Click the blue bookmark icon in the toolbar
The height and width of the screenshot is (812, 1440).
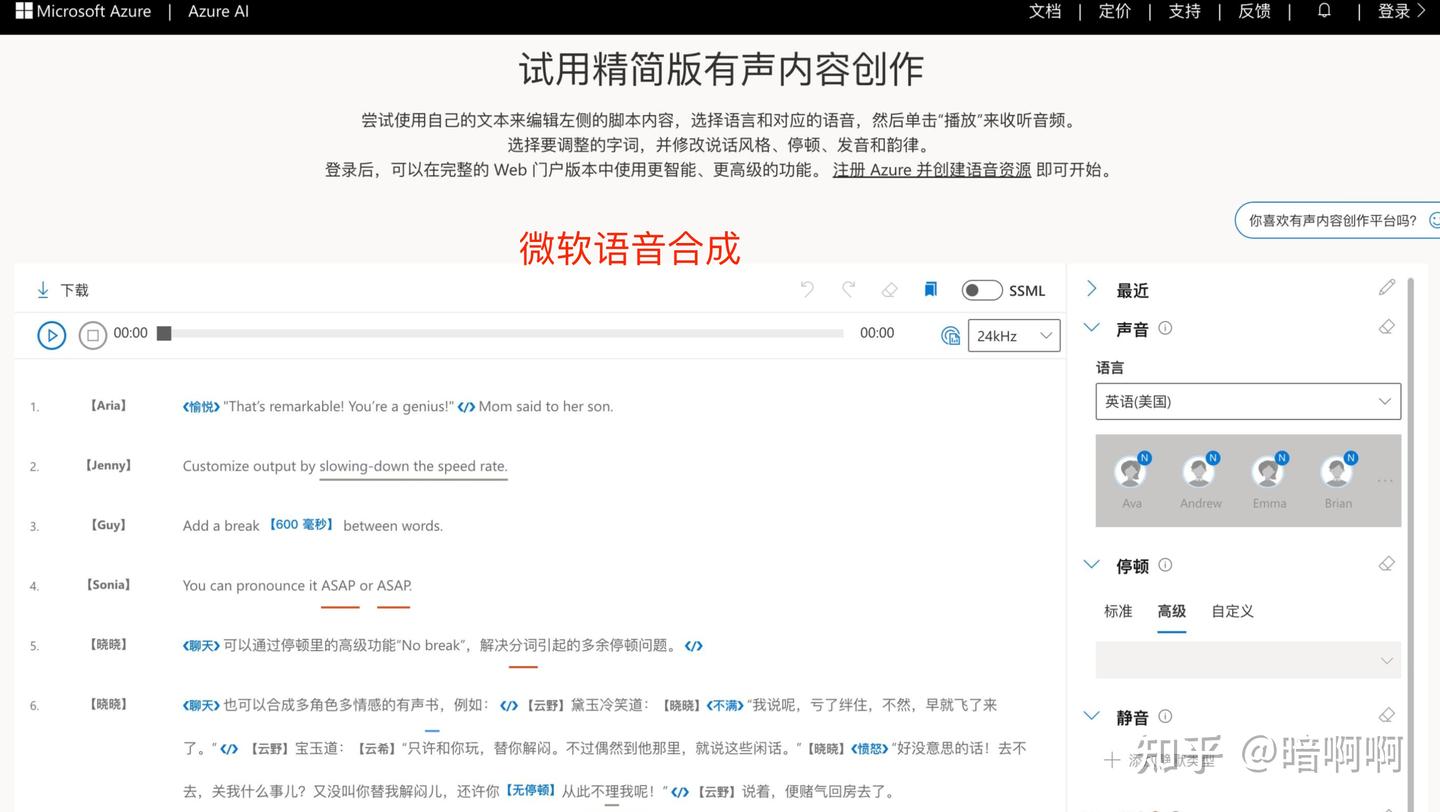coord(930,289)
